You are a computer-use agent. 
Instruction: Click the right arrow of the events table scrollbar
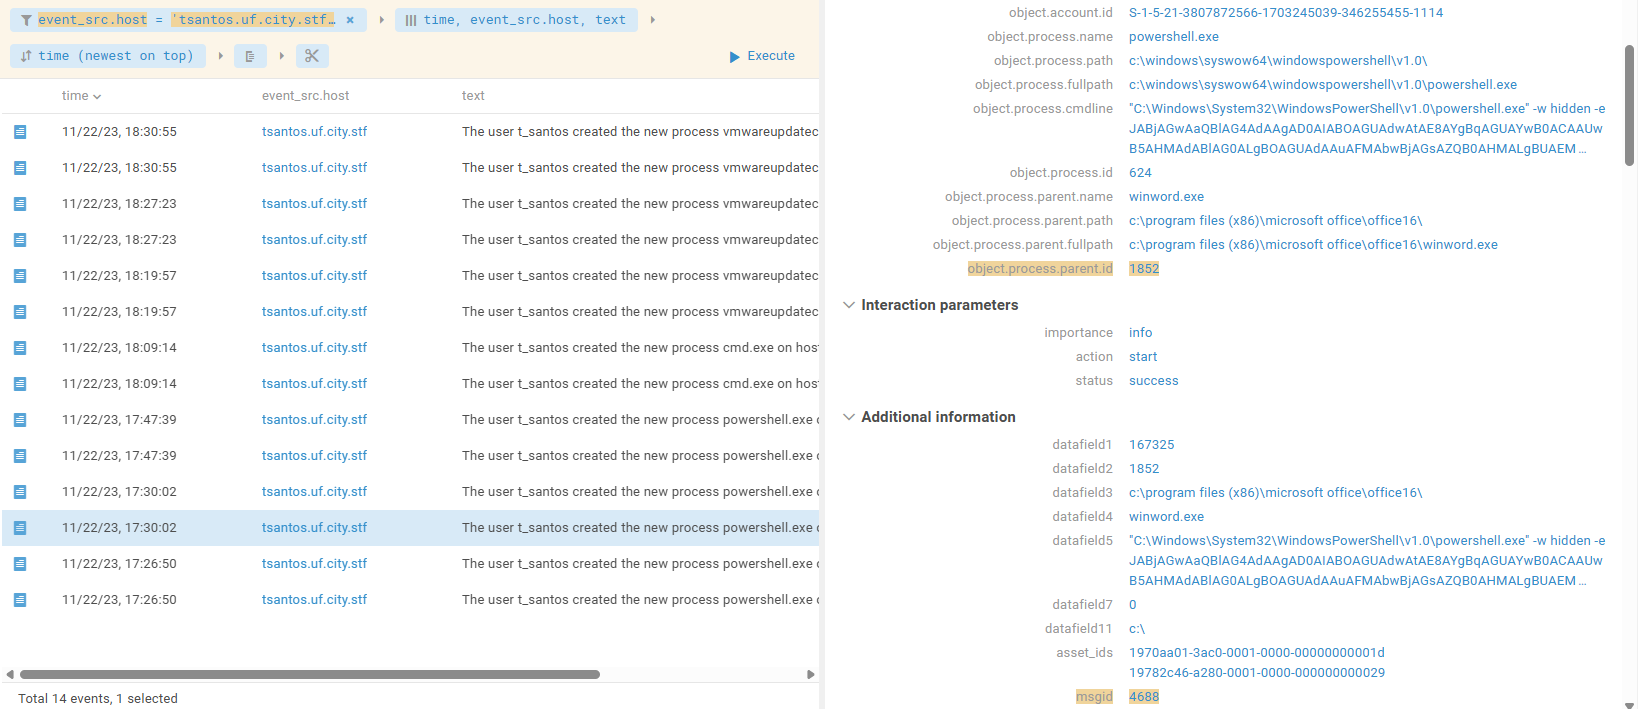click(x=811, y=675)
